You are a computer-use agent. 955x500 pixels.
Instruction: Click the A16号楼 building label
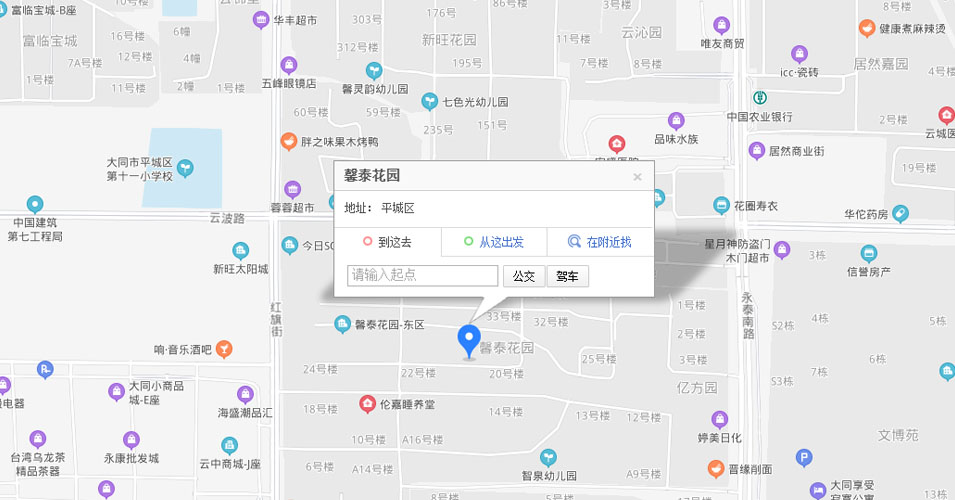pos(422,440)
